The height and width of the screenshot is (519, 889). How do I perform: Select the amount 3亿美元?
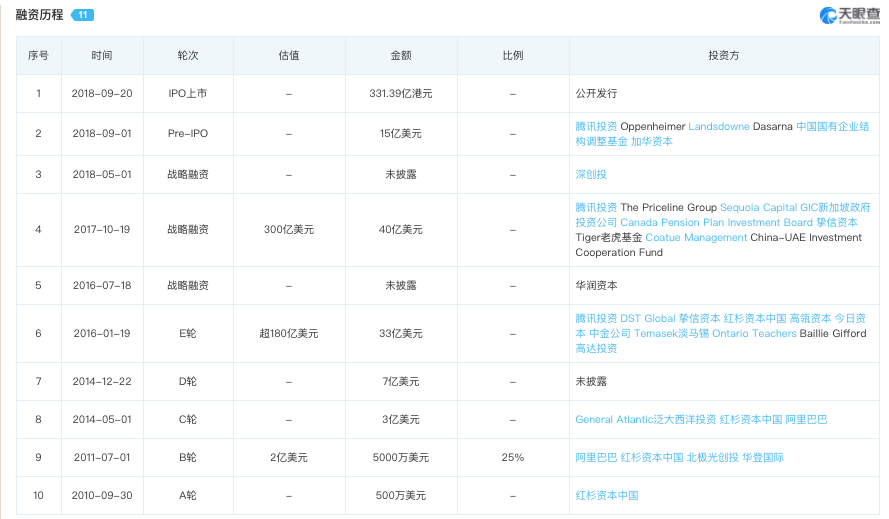(401, 419)
